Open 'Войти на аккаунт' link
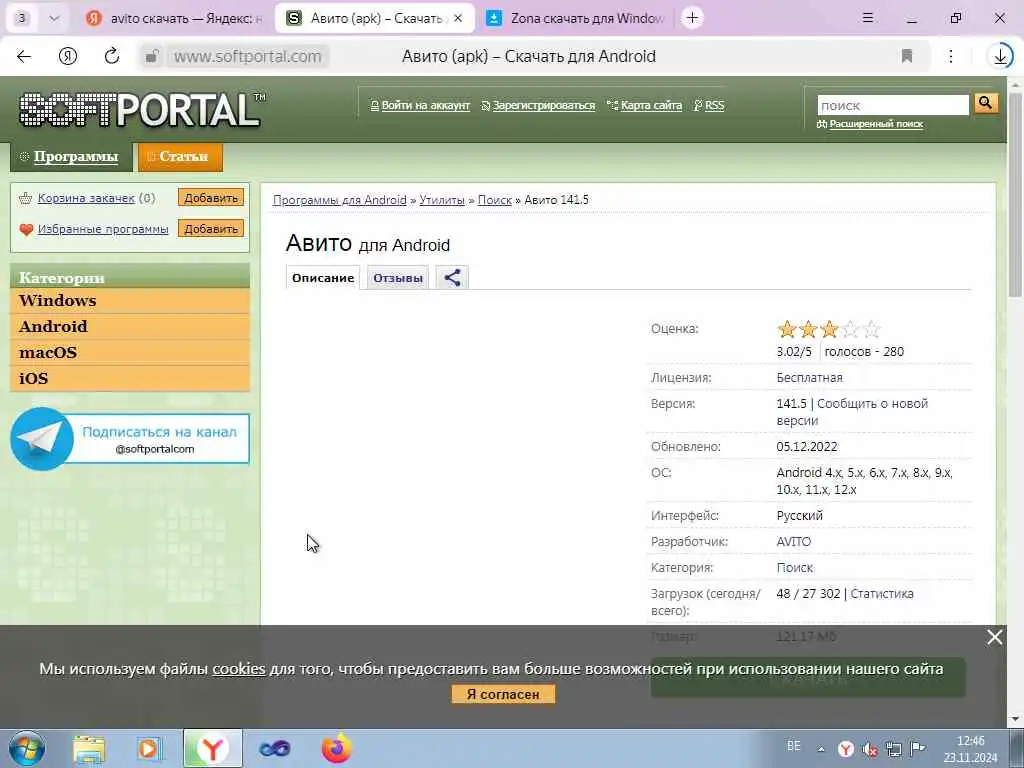The height and width of the screenshot is (768, 1024). [x=424, y=105]
